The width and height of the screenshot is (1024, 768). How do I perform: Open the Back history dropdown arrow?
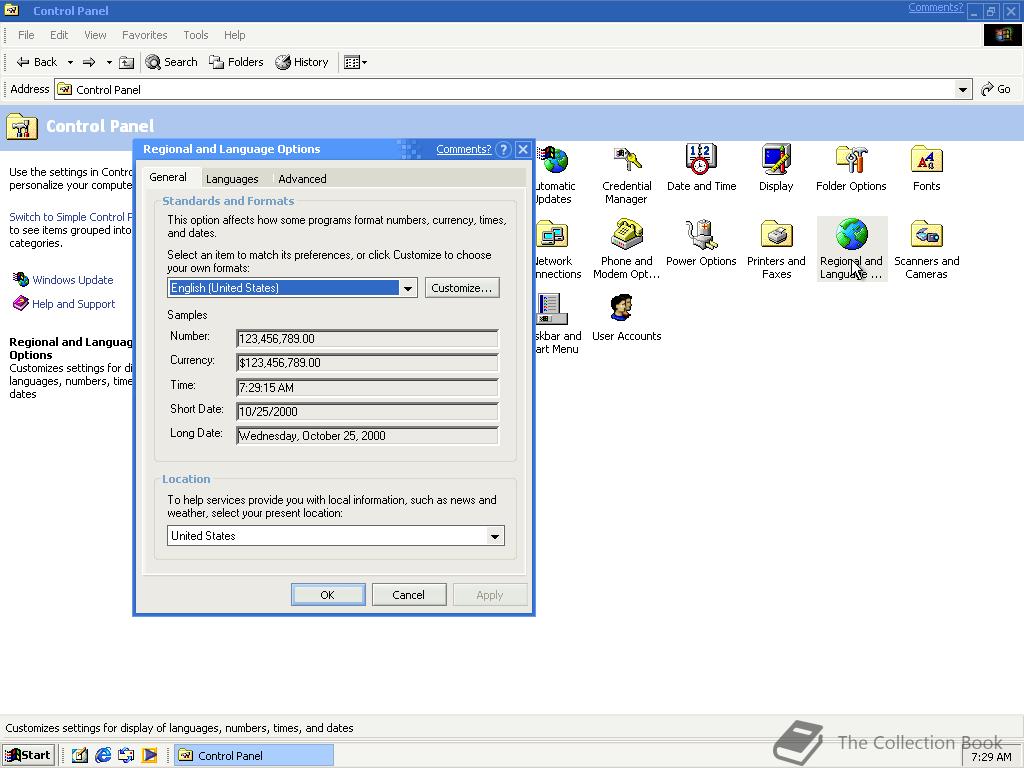tap(70, 62)
